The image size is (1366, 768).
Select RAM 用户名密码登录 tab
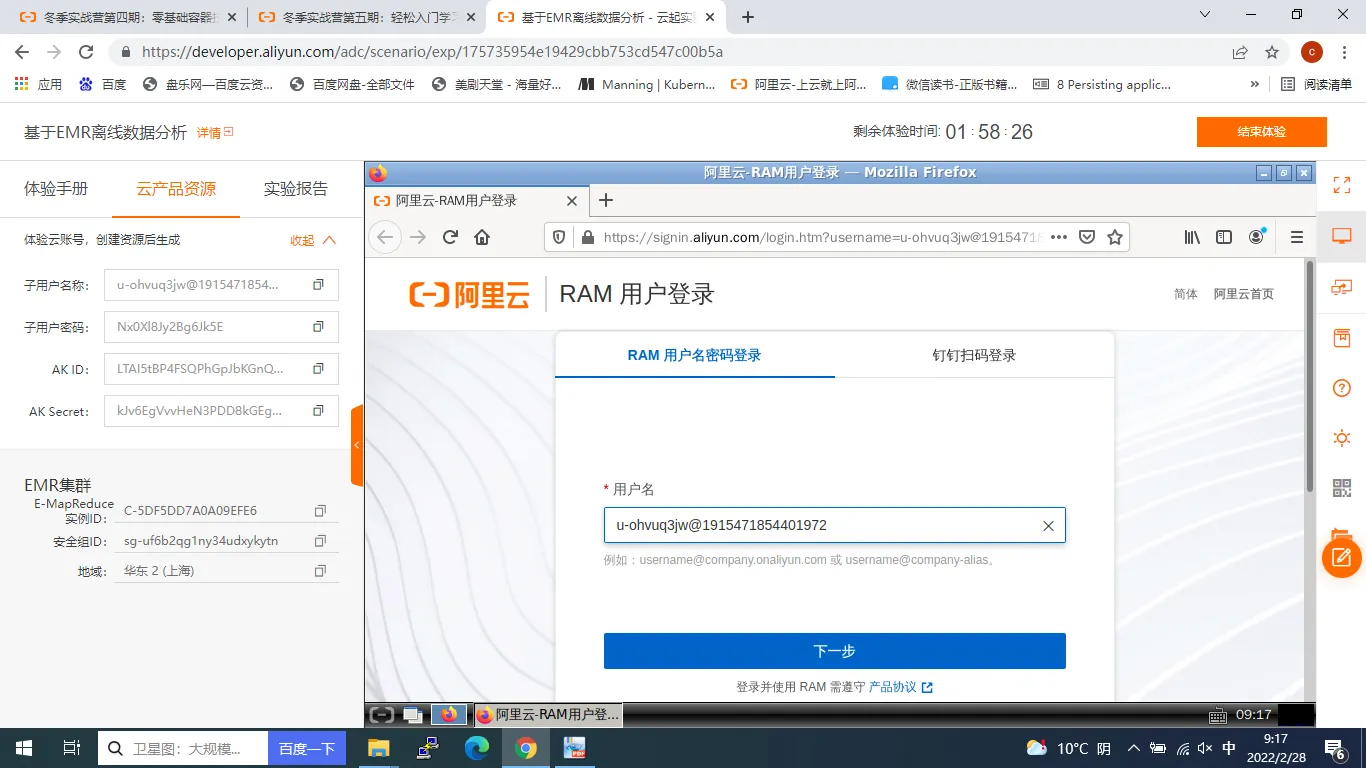[x=694, y=355]
